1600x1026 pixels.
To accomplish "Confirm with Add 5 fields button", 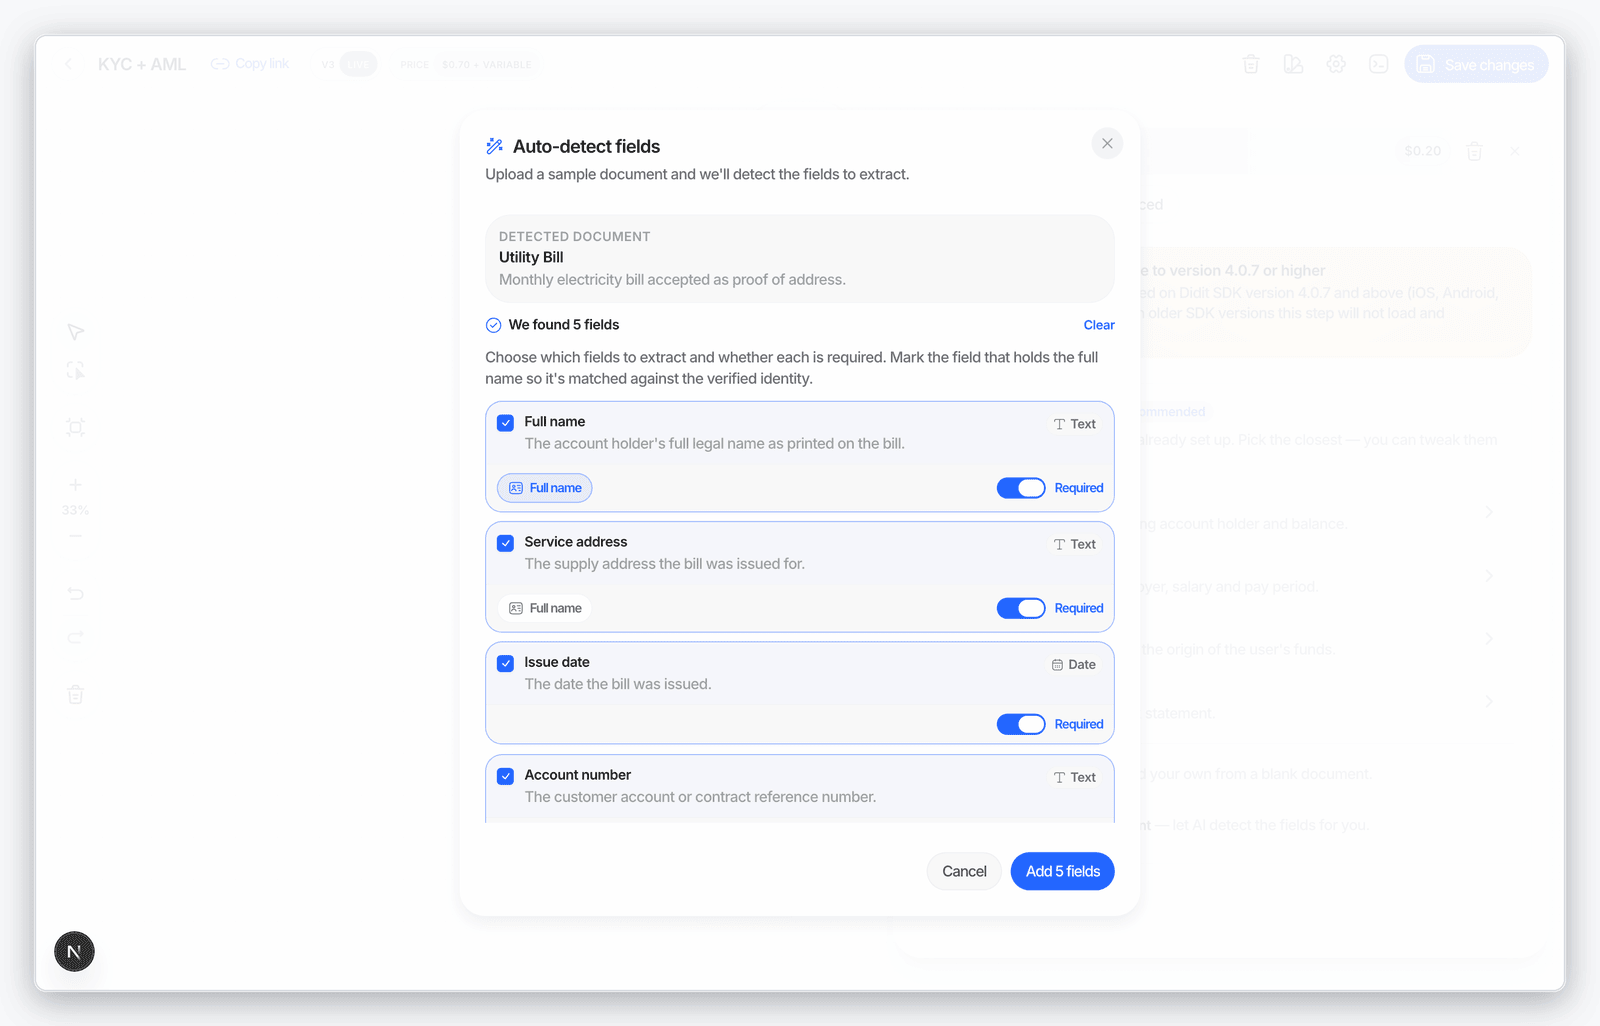I will point(1063,871).
